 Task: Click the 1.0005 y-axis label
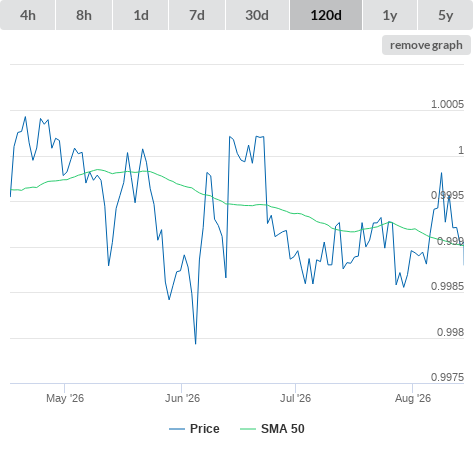[x=447, y=104]
